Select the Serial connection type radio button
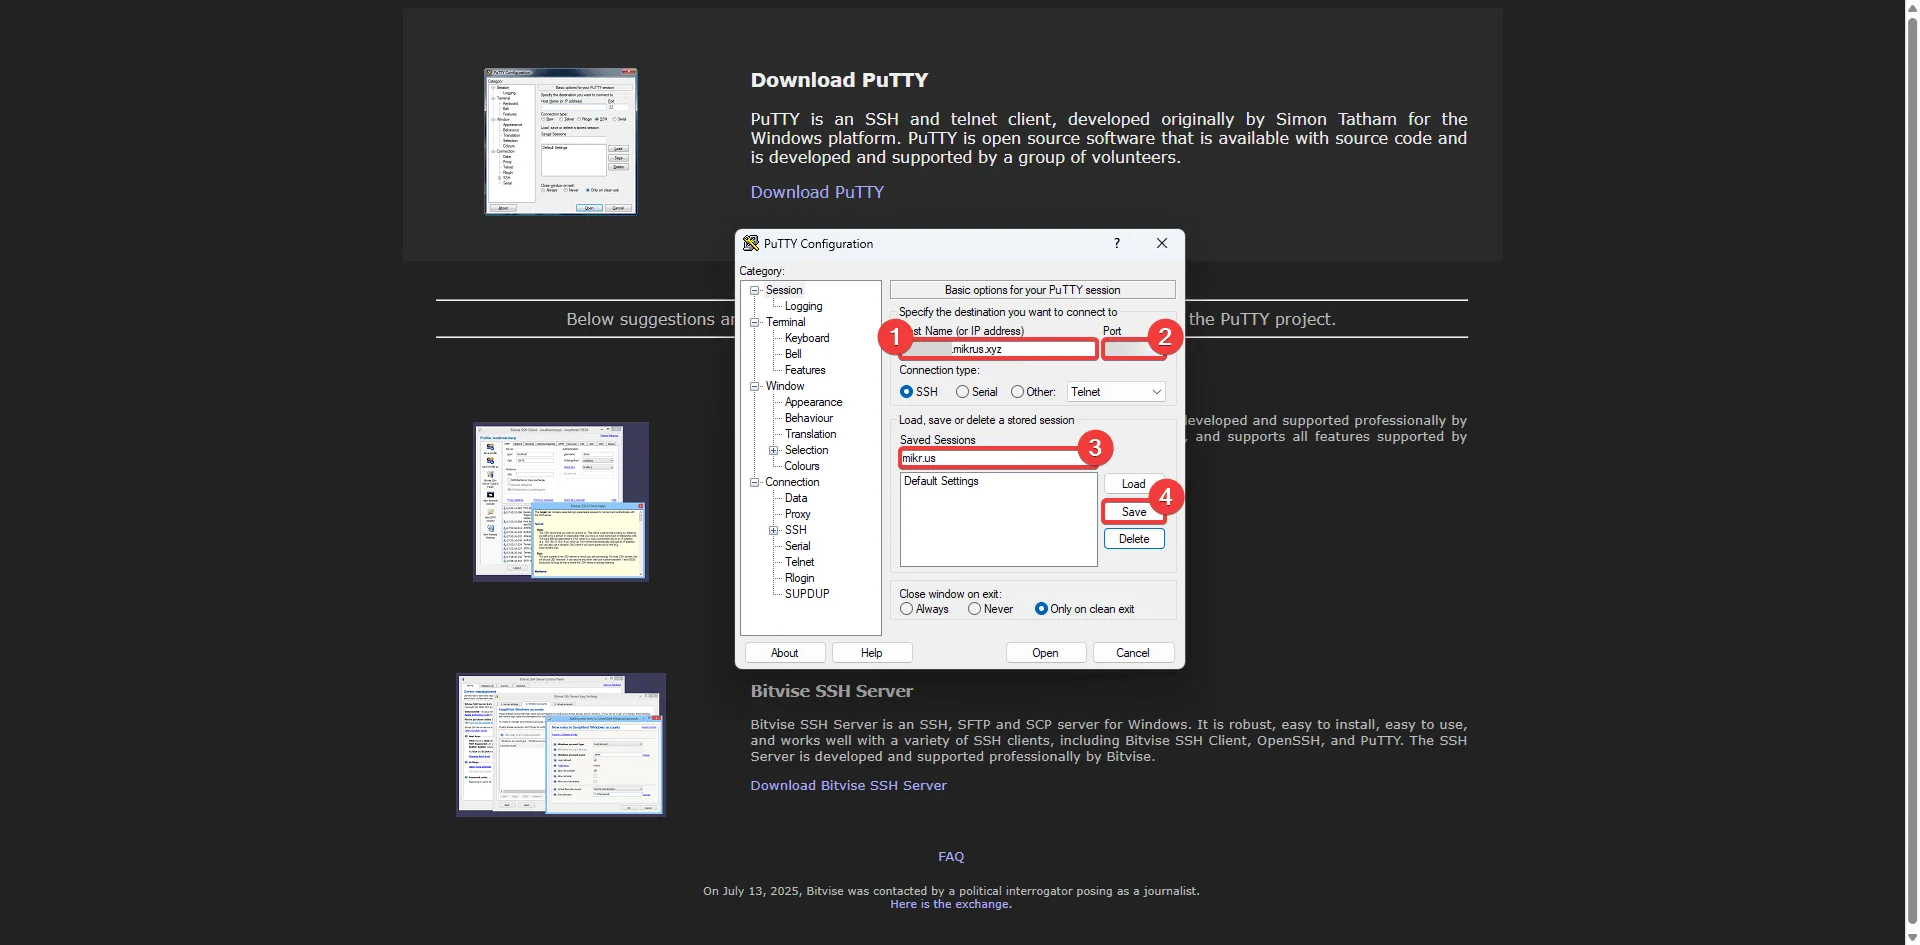Image resolution: width=1920 pixels, height=945 pixels. [x=962, y=392]
